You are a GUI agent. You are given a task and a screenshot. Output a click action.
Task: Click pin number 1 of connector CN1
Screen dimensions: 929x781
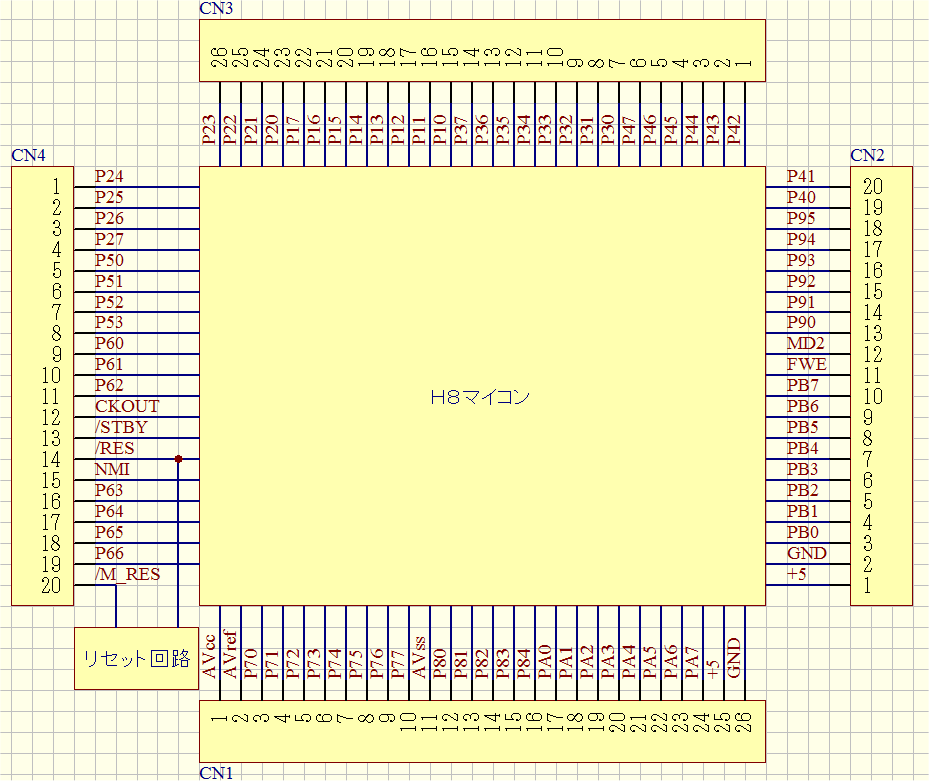pyautogui.click(x=219, y=718)
